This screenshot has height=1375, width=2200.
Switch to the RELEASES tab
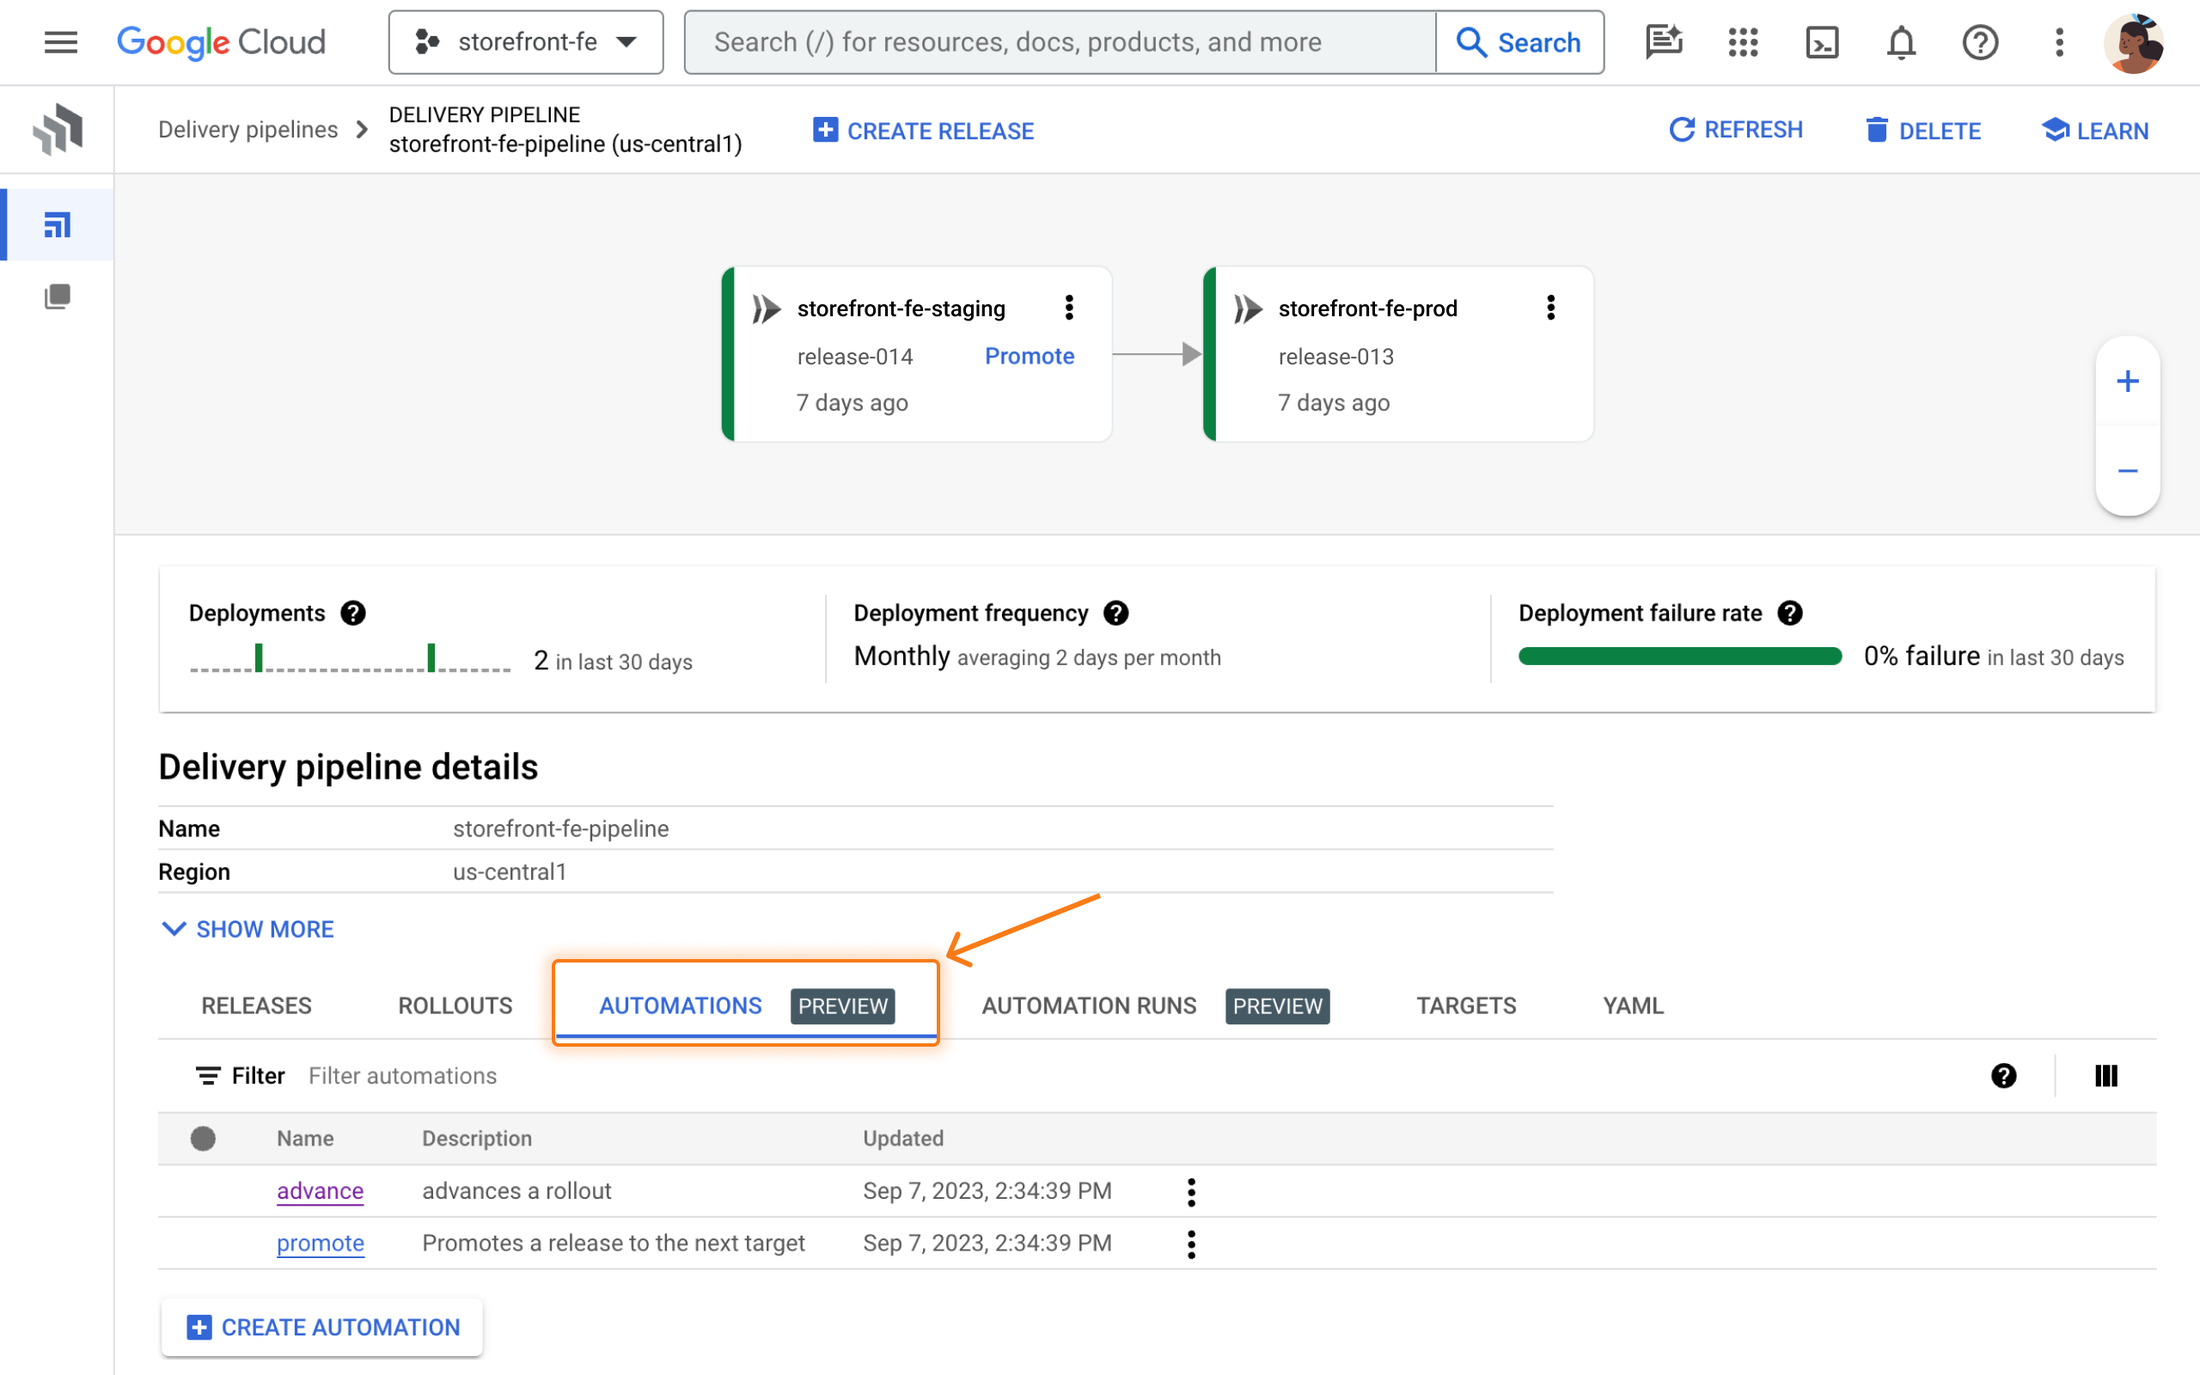[257, 1004]
